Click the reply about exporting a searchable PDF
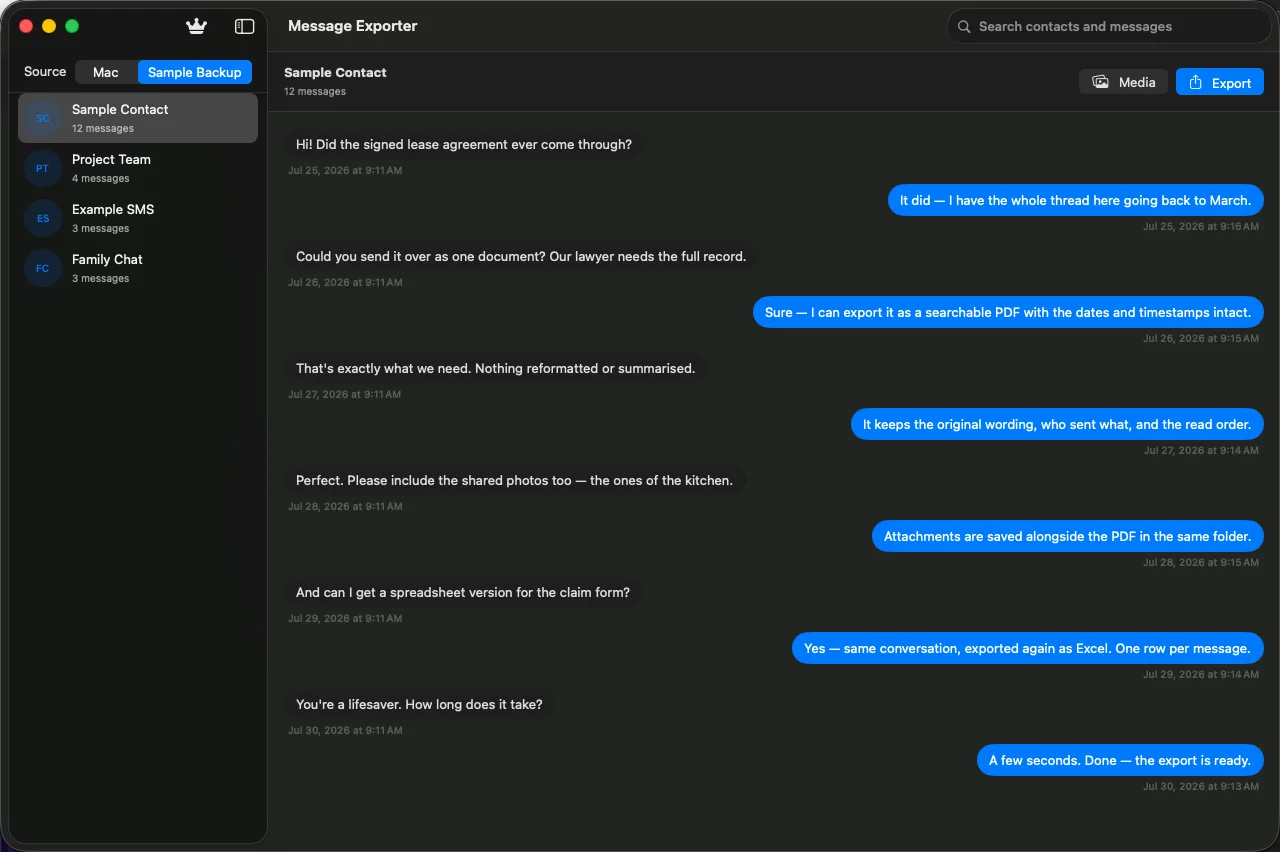1280x852 pixels. (x=1008, y=312)
